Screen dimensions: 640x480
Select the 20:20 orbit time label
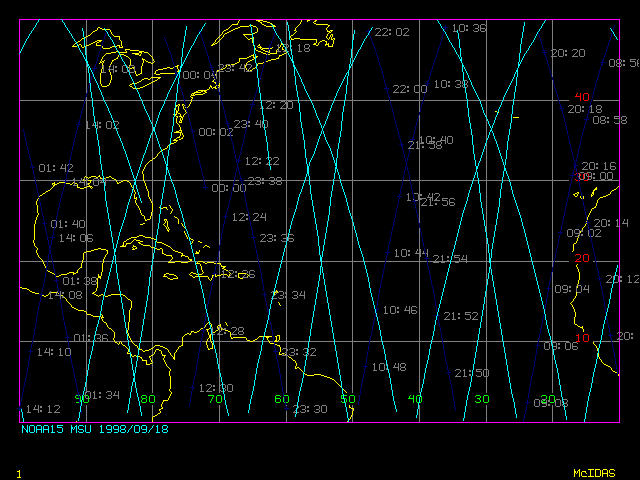pyautogui.click(x=568, y=53)
